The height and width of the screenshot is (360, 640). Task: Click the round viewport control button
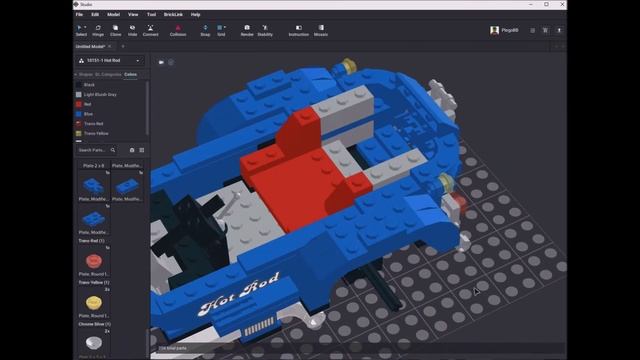click(x=171, y=62)
